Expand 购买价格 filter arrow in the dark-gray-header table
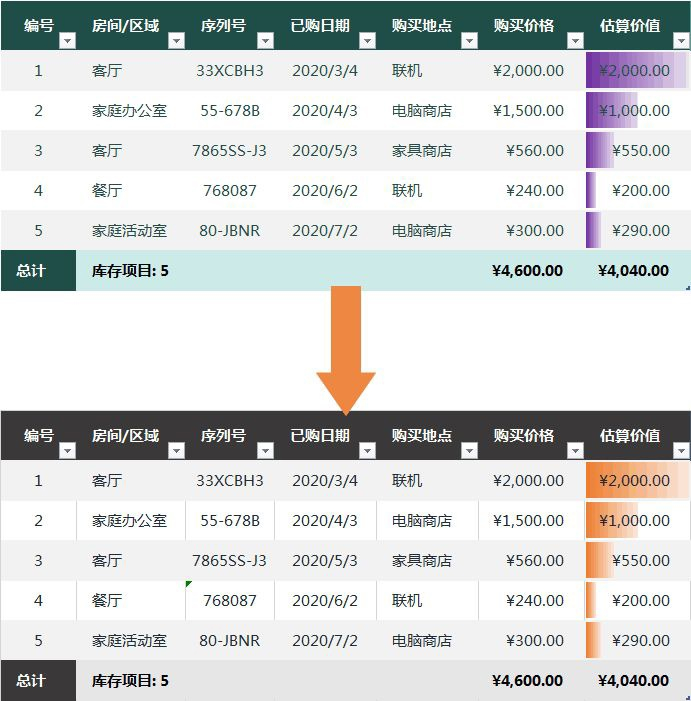The width and height of the screenshot is (691, 701). click(x=575, y=451)
